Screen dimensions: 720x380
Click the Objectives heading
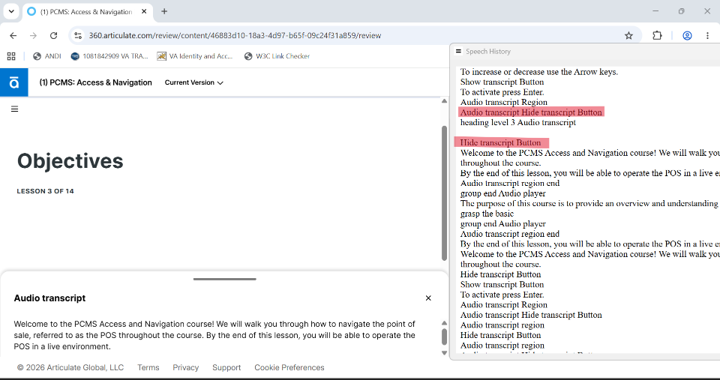pyautogui.click(x=70, y=161)
